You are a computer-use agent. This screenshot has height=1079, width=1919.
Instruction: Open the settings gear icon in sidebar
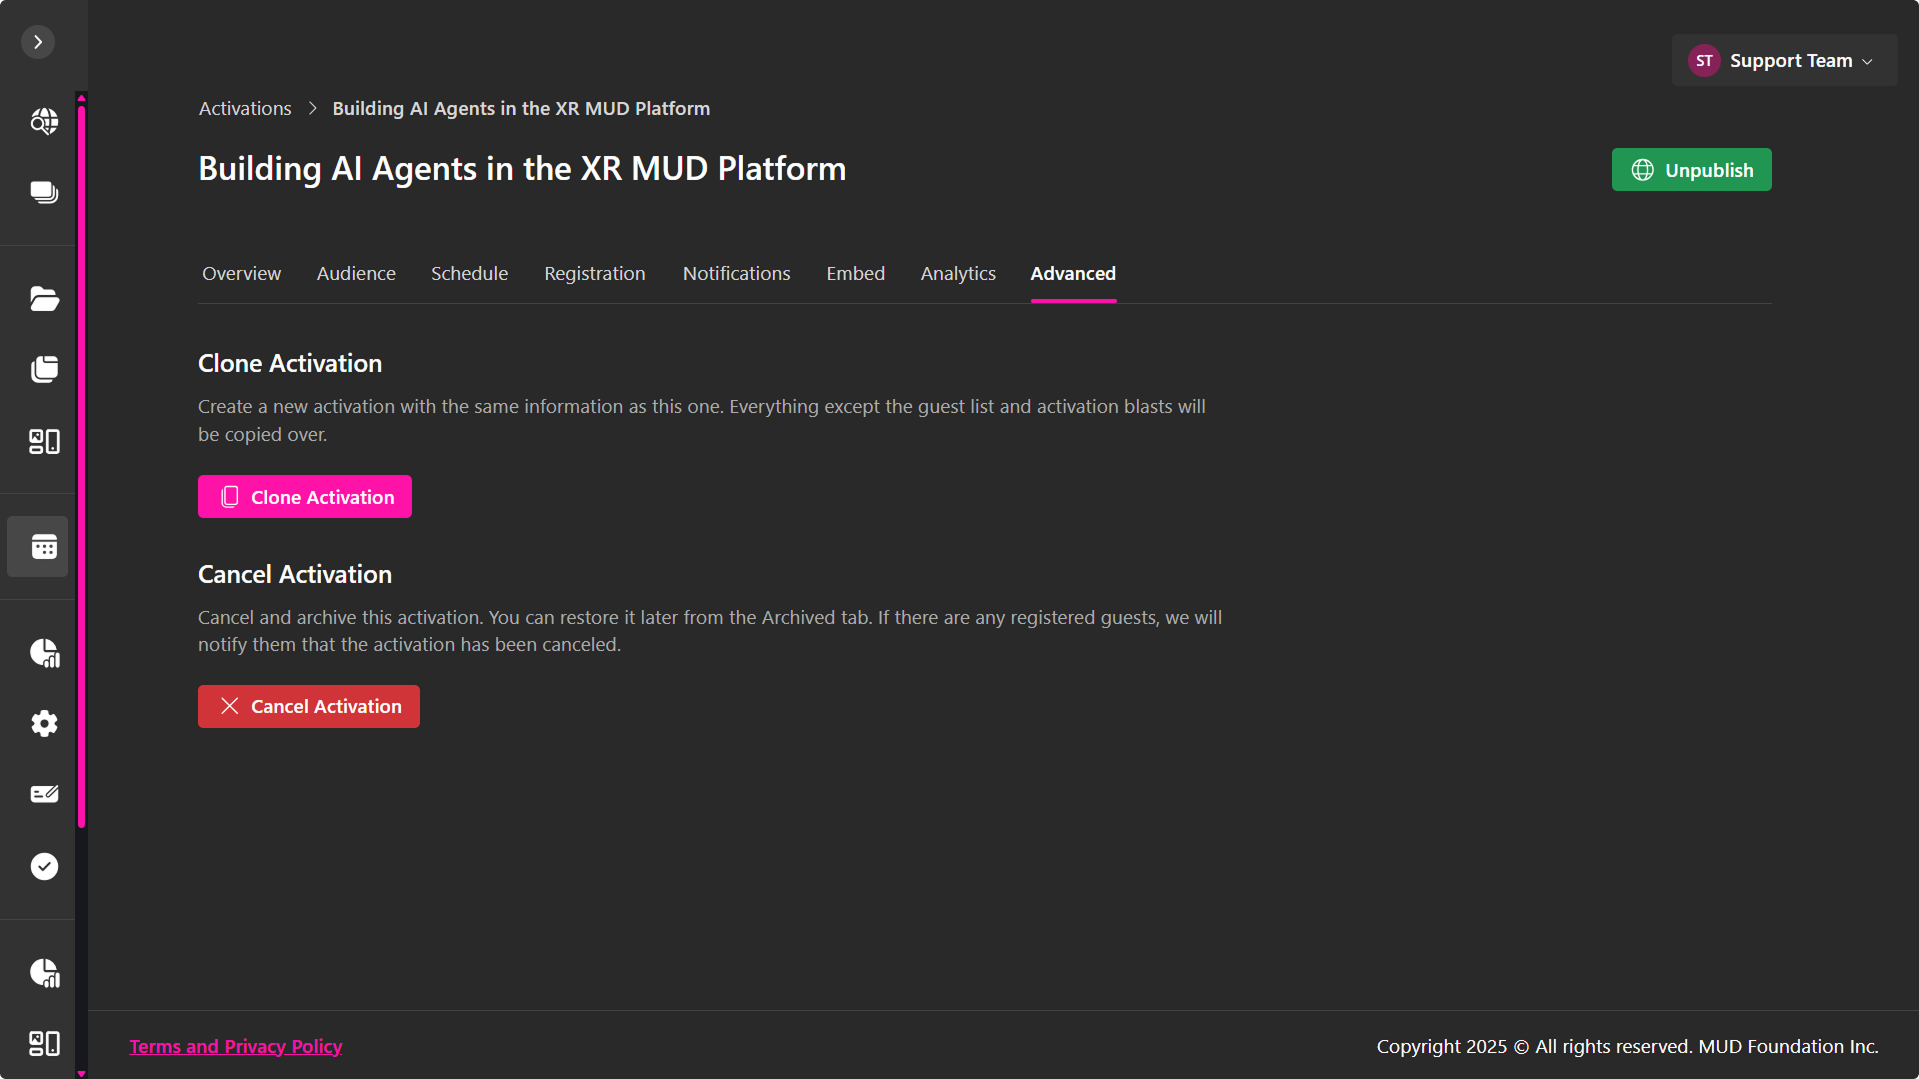coord(43,723)
